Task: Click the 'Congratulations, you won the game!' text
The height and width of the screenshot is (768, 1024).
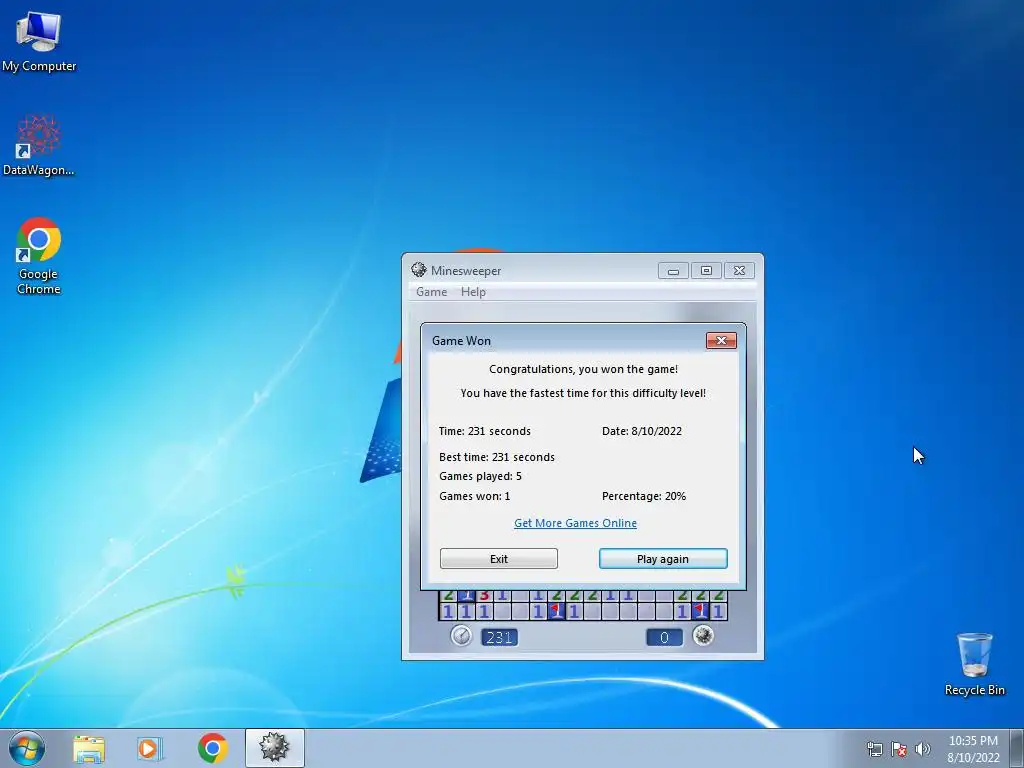Action: click(583, 369)
